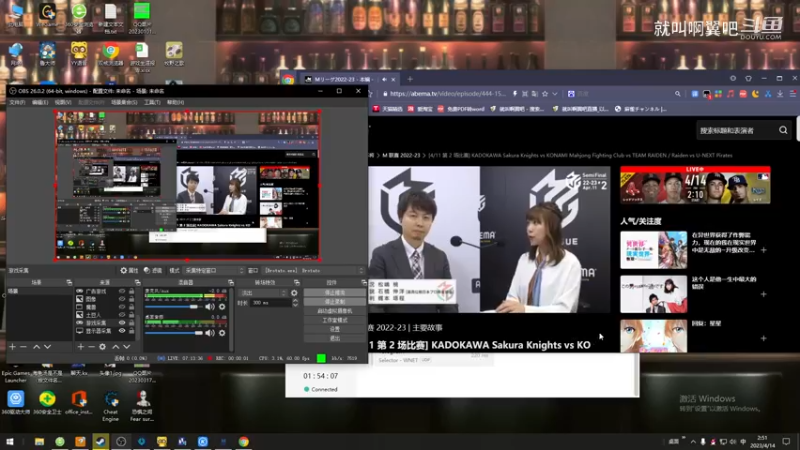Toggle lock on 显示器采集 source
Image resolution: width=800 pixels, height=450 pixels.
click(x=132, y=331)
